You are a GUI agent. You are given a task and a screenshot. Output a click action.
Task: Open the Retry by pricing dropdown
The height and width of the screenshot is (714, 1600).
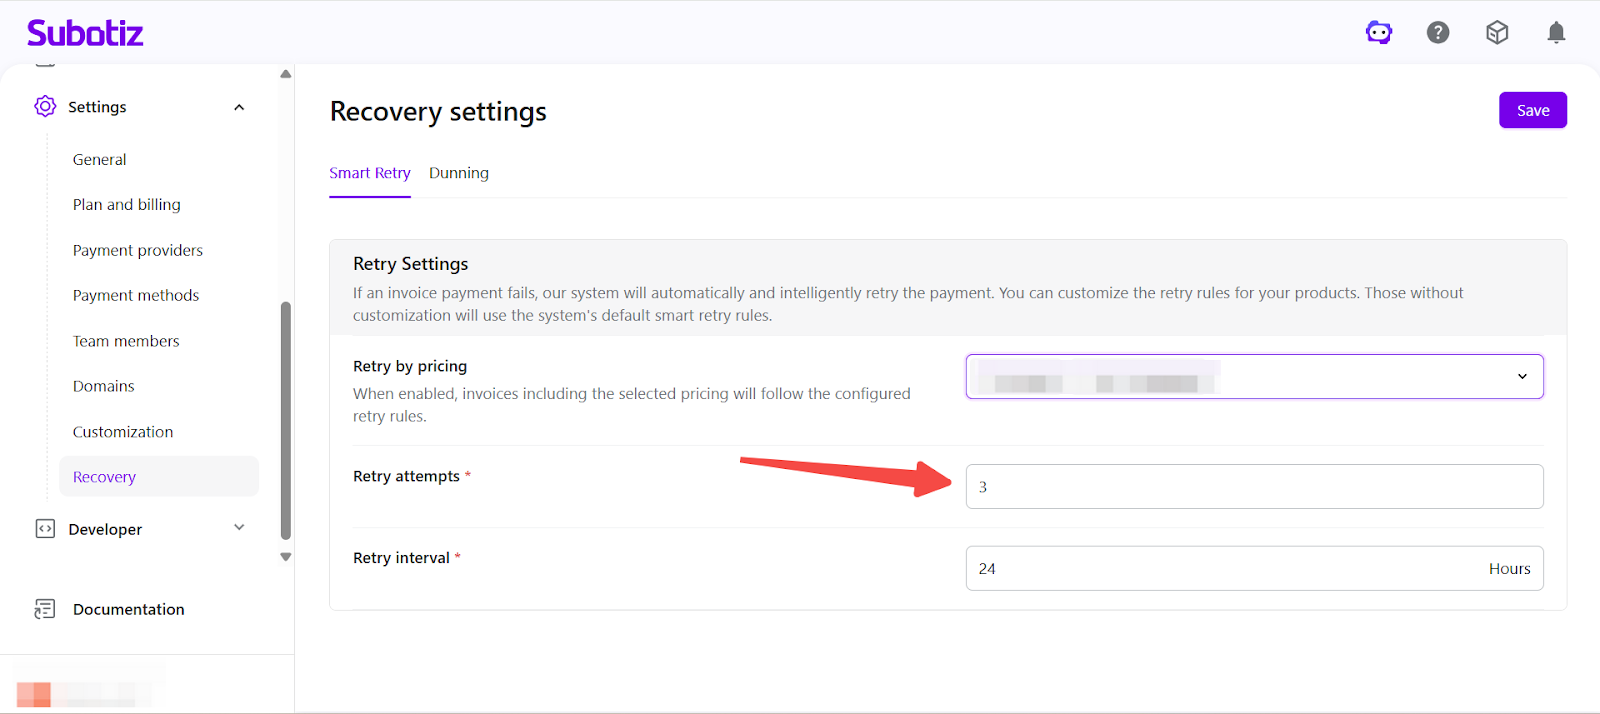click(1254, 376)
